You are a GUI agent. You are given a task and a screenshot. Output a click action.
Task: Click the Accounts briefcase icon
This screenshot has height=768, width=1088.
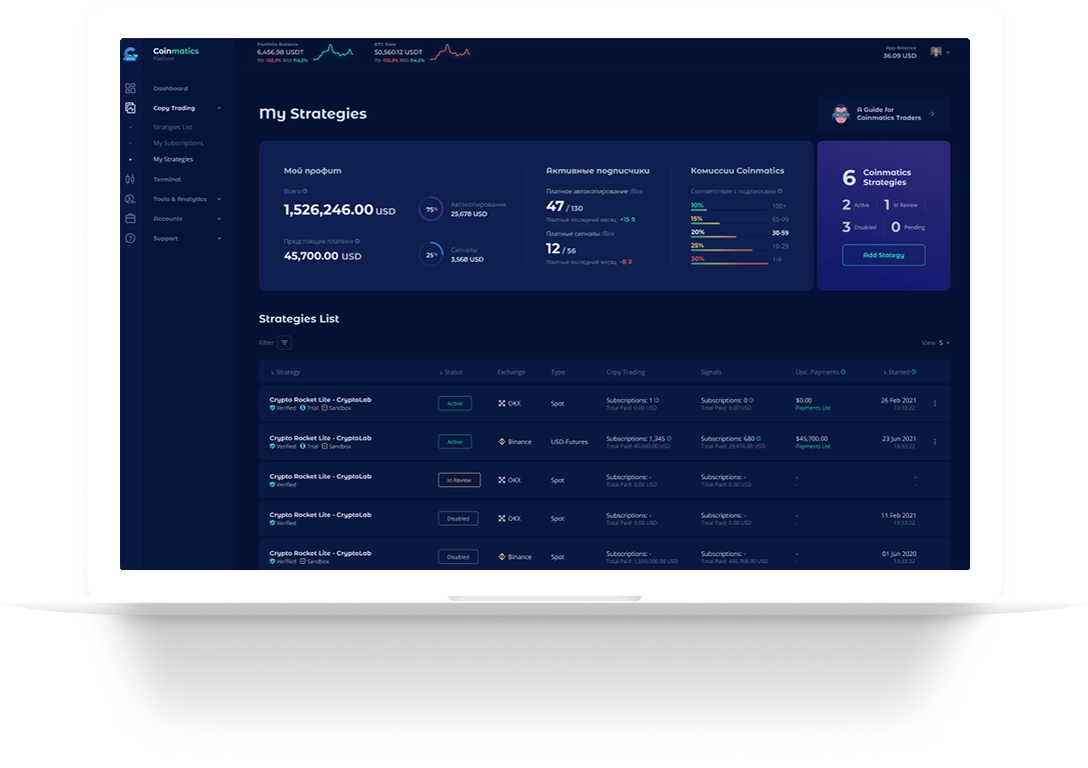pyautogui.click(x=130, y=219)
